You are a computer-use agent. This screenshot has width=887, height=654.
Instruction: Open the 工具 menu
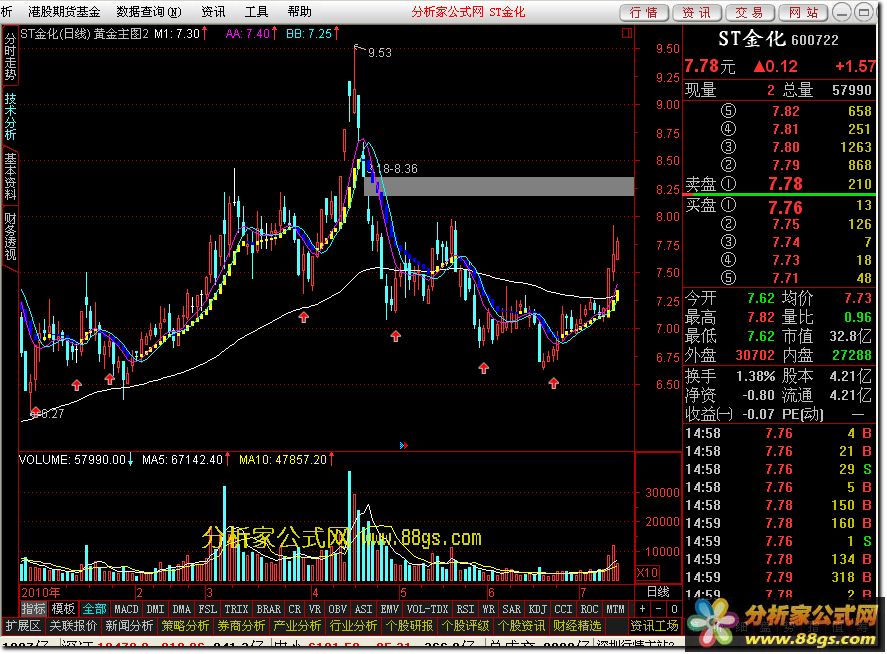coord(256,12)
